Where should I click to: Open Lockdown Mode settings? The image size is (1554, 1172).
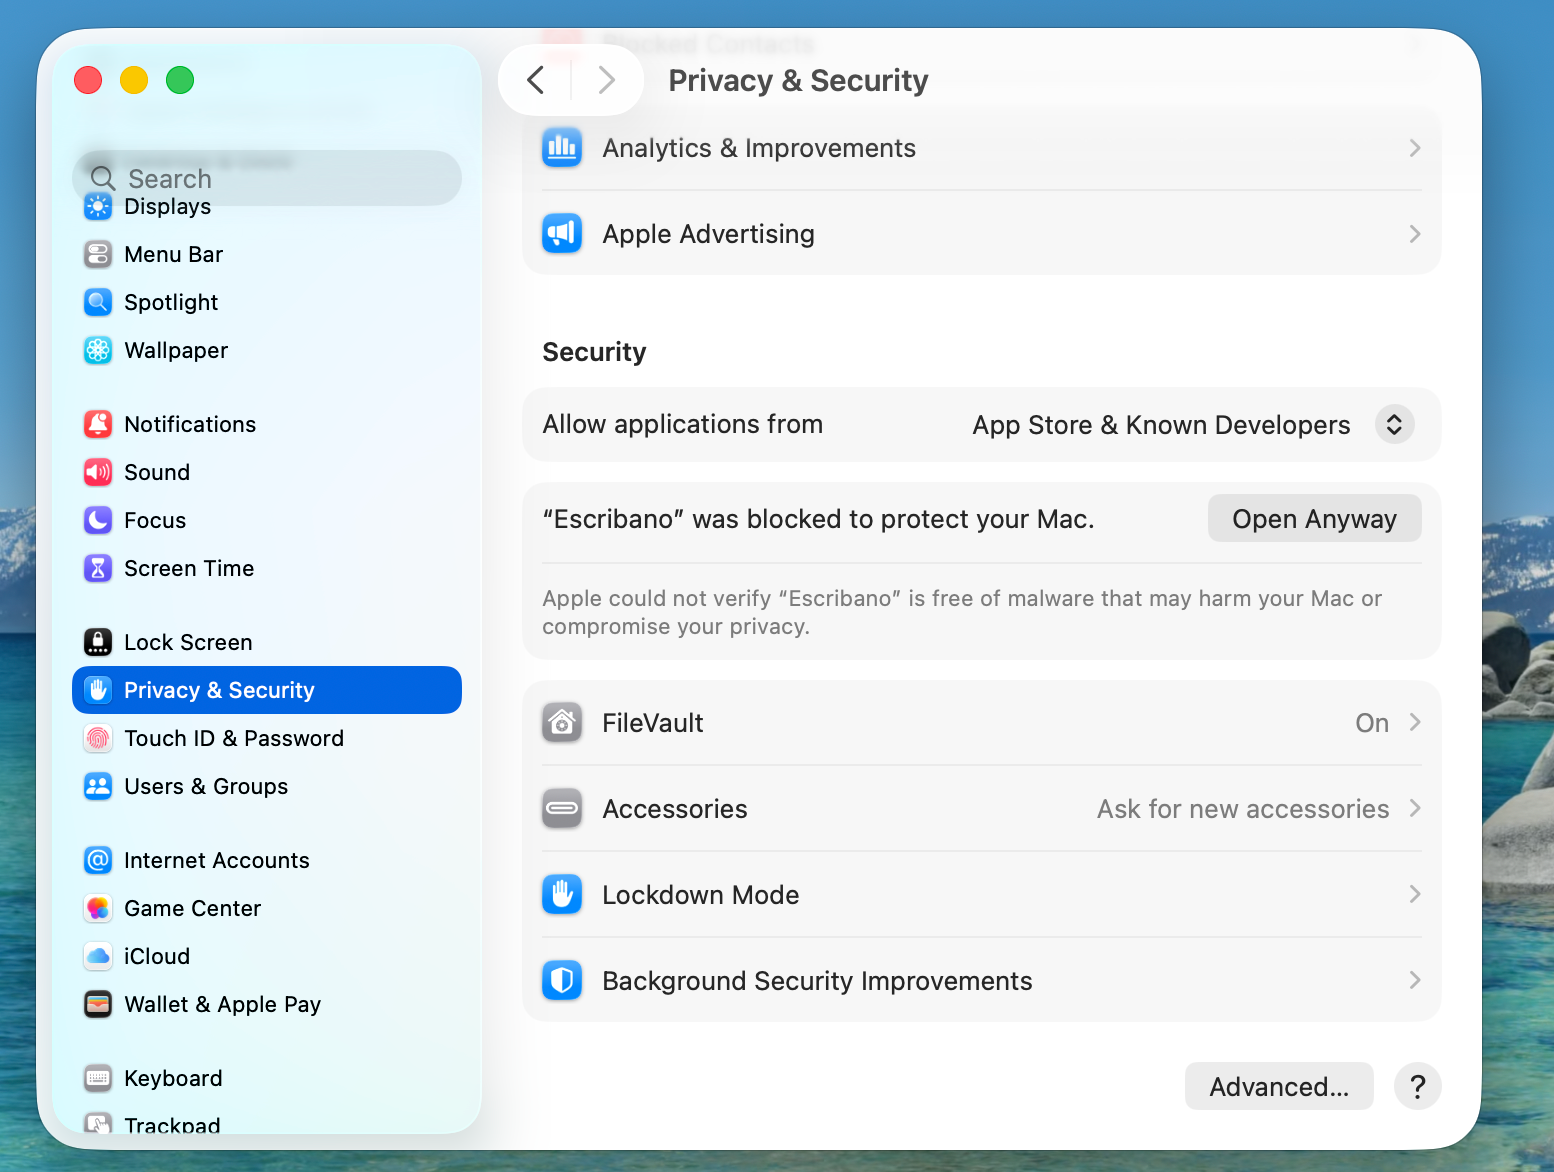tap(700, 894)
